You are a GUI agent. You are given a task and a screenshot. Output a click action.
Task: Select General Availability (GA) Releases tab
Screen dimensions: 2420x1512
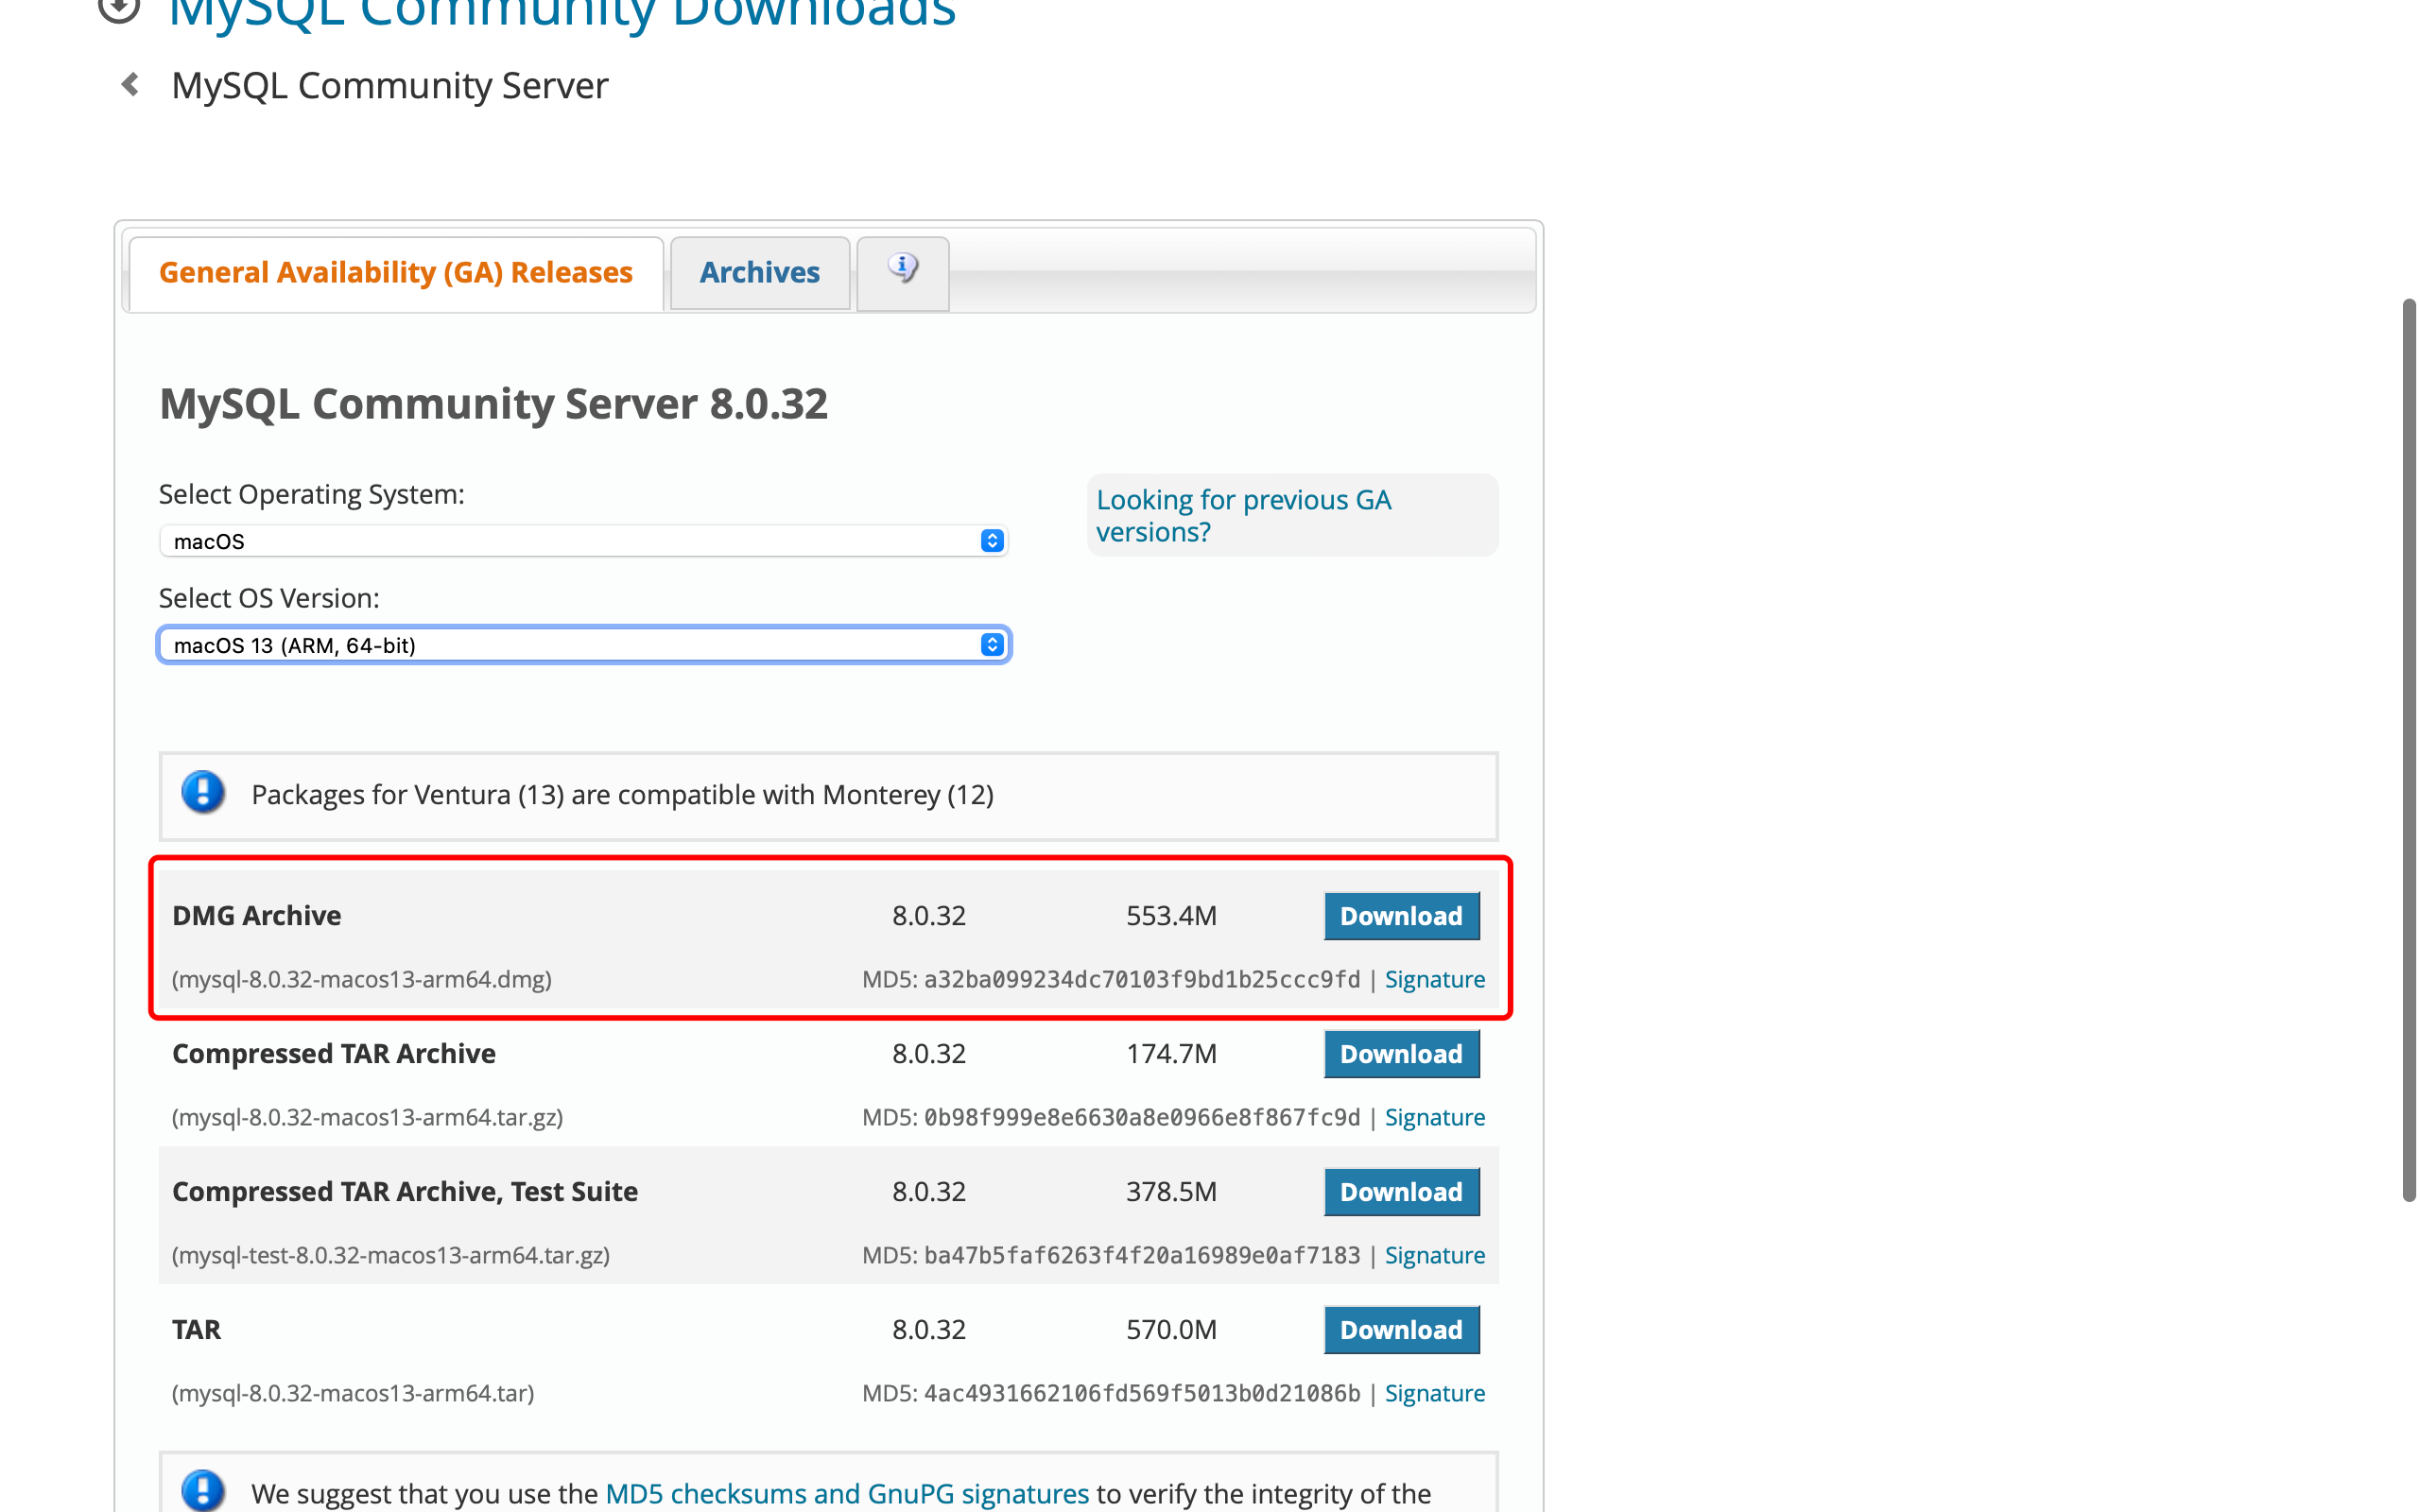(x=396, y=273)
